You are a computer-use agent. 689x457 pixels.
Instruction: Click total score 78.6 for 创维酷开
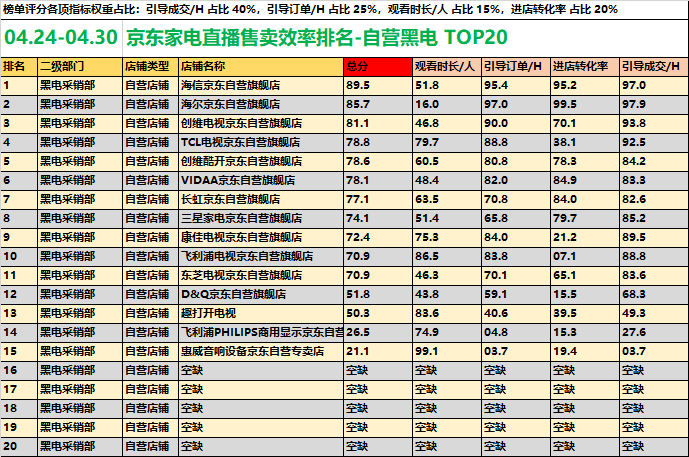click(x=378, y=161)
